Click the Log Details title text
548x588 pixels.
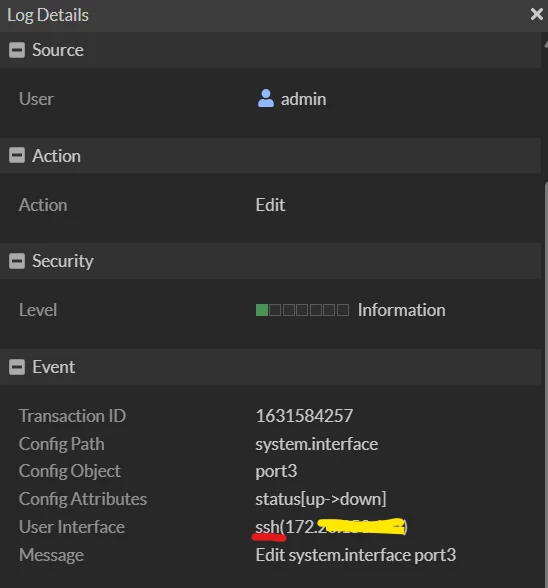tap(48, 15)
